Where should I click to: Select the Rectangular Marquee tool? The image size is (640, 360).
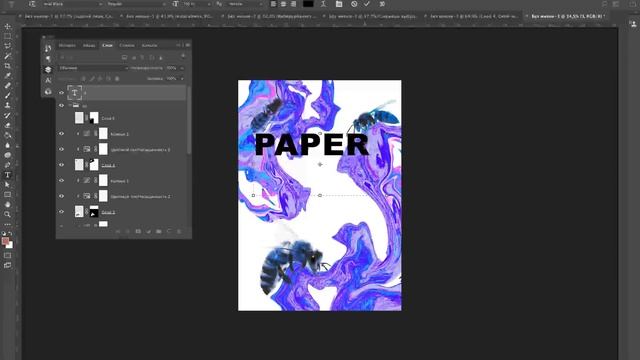tap(7, 36)
